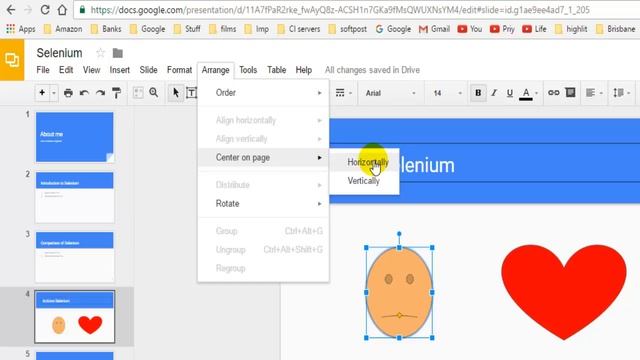The height and width of the screenshot is (360, 640).
Task: Expand the Order submenu
Action: (263, 93)
